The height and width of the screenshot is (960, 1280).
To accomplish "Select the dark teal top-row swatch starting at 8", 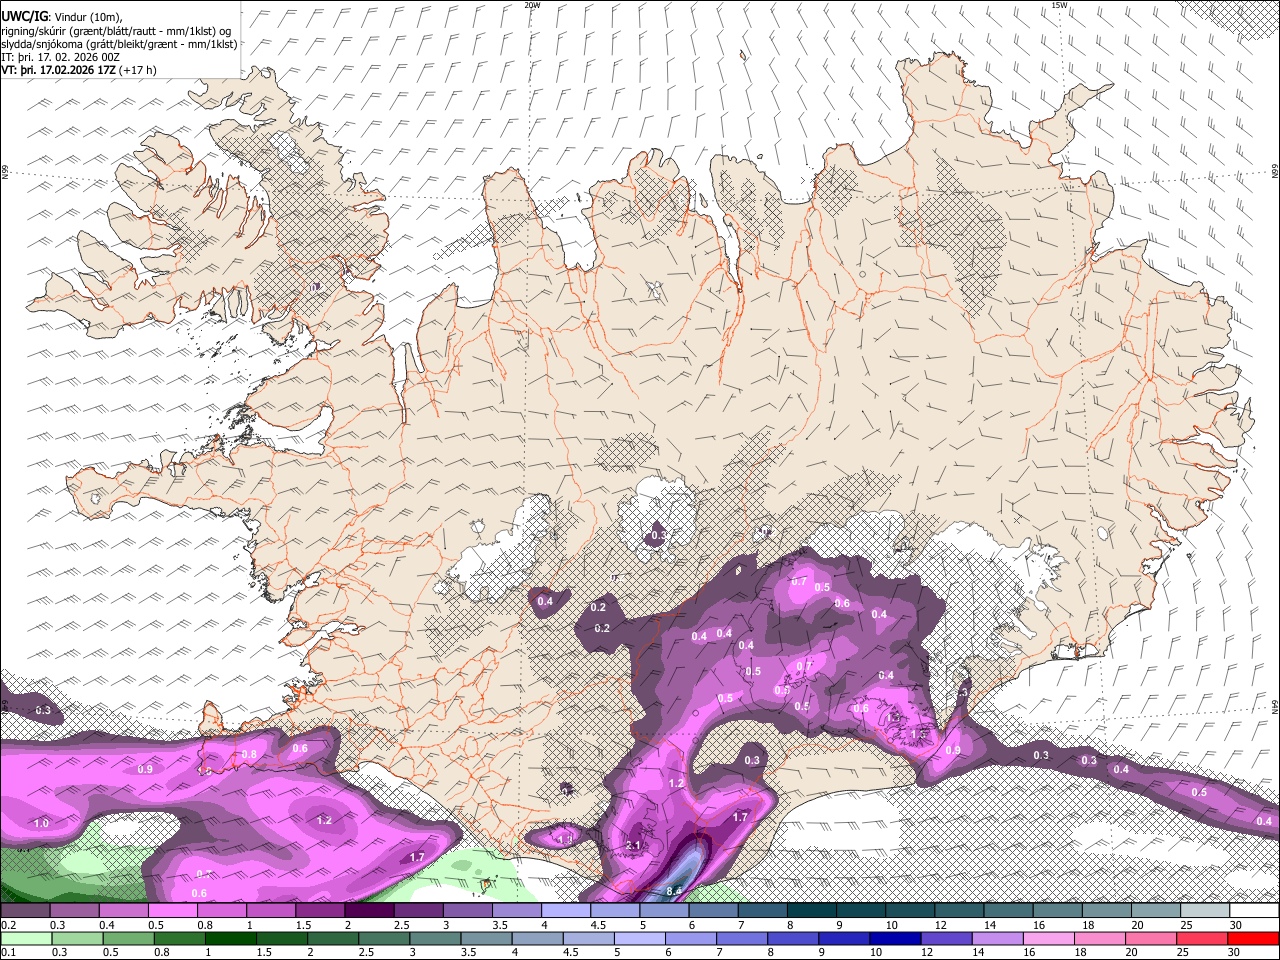I will pyautogui.click(x=812, y=911).
